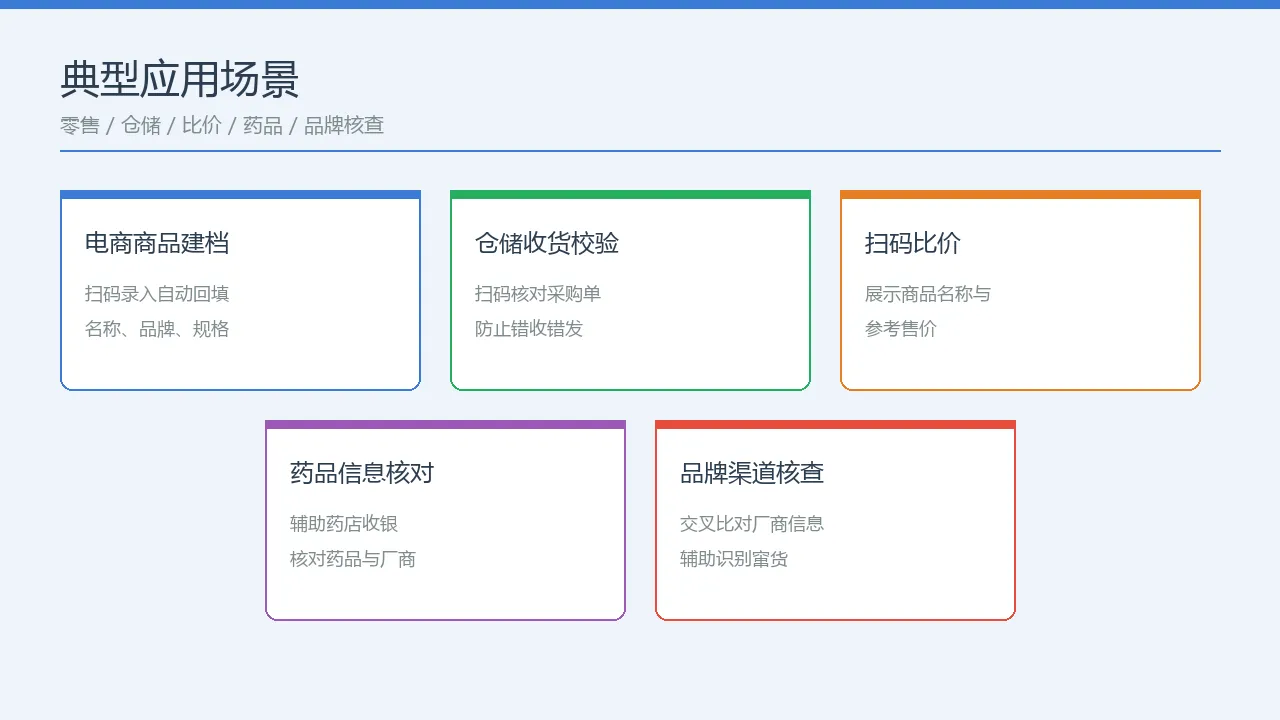The height and width of the screenshot is (720, 1280).
Task: Click the text 名称、品牌、规格
Action: [x=157, y=329]
